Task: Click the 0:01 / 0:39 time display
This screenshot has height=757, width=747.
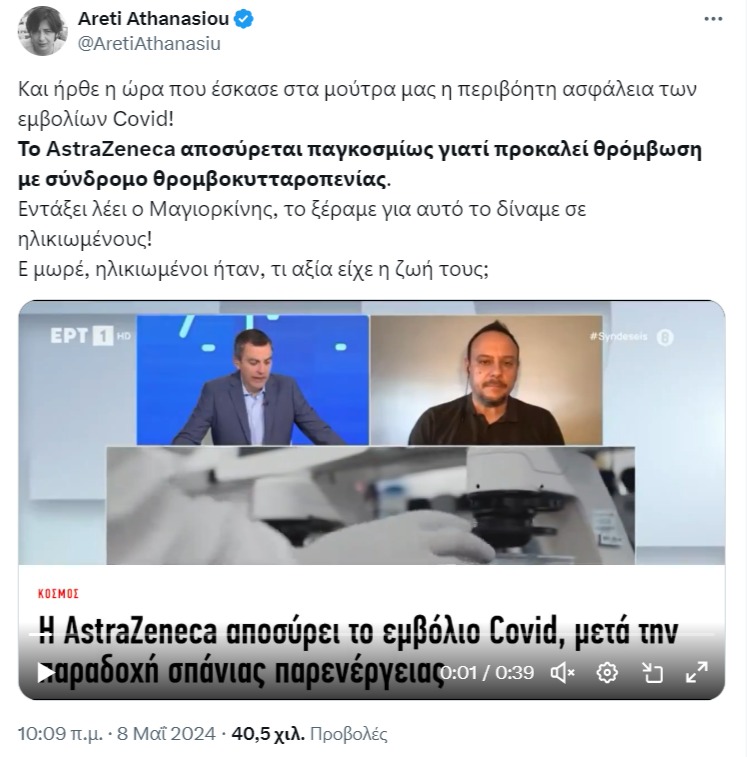Action: (x=487, y=673)
